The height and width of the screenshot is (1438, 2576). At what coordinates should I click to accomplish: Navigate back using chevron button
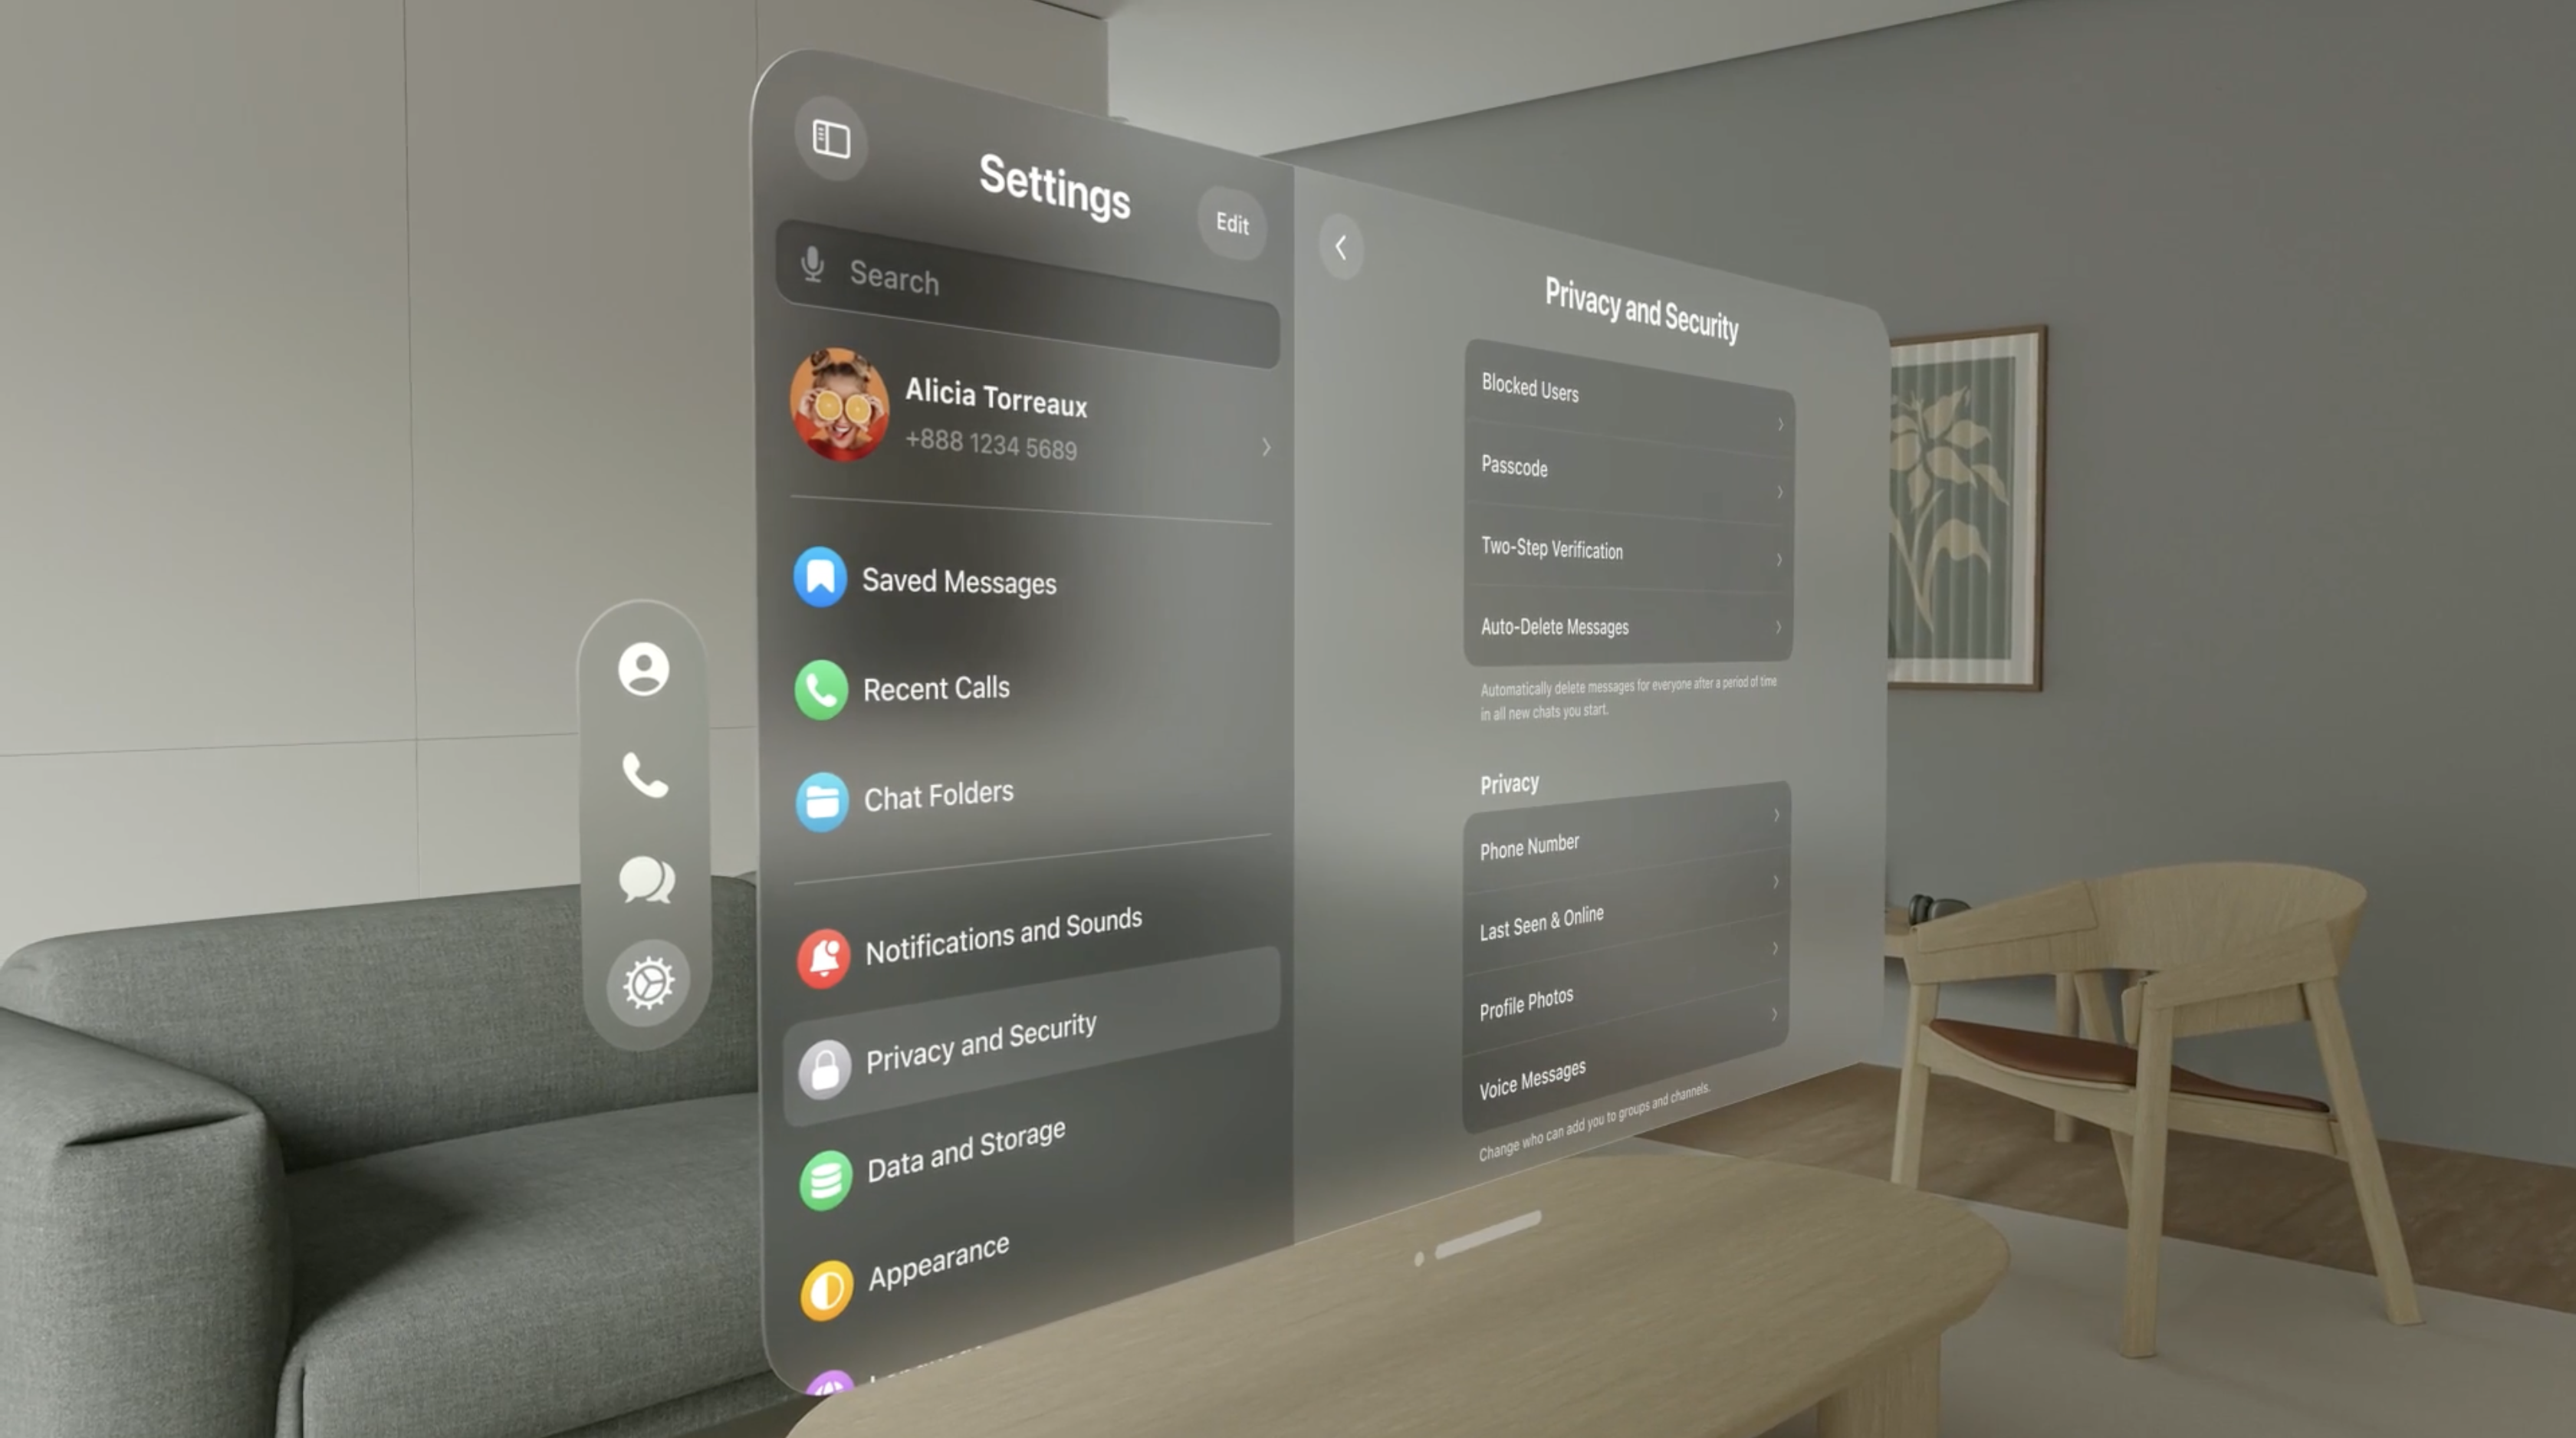point(1343,246)
